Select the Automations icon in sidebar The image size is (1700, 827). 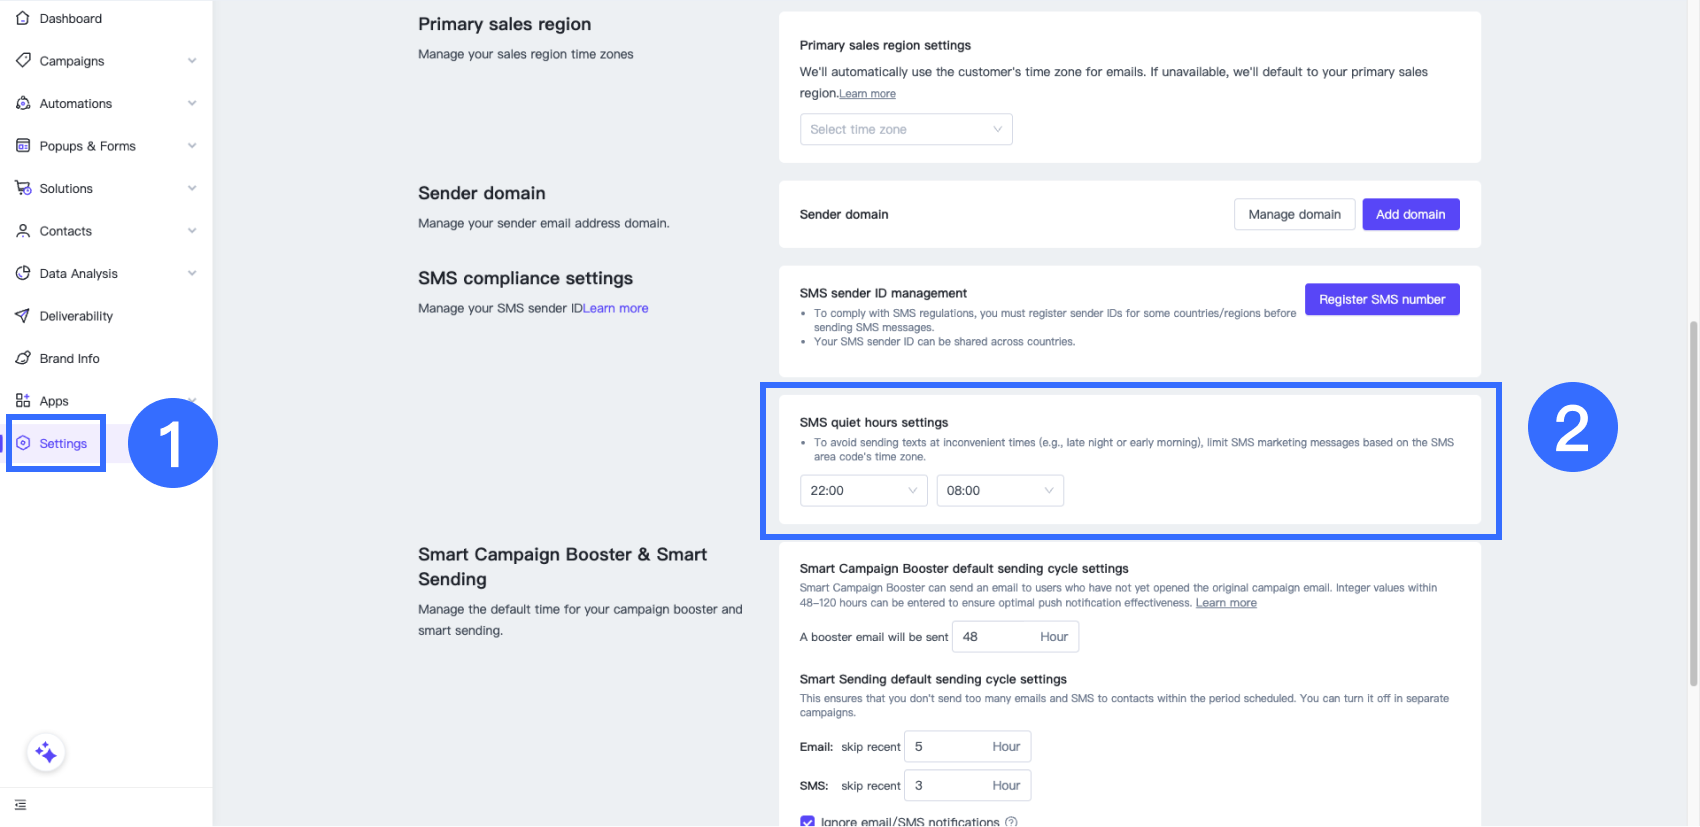point(23,103)
